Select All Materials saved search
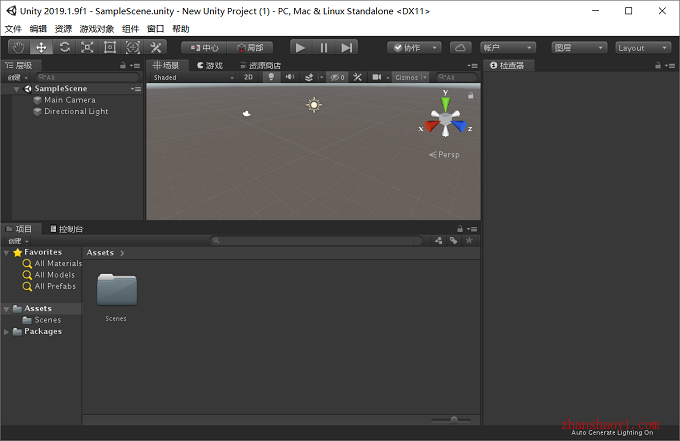This screenshot has width=680, height=441. point(52,263)
